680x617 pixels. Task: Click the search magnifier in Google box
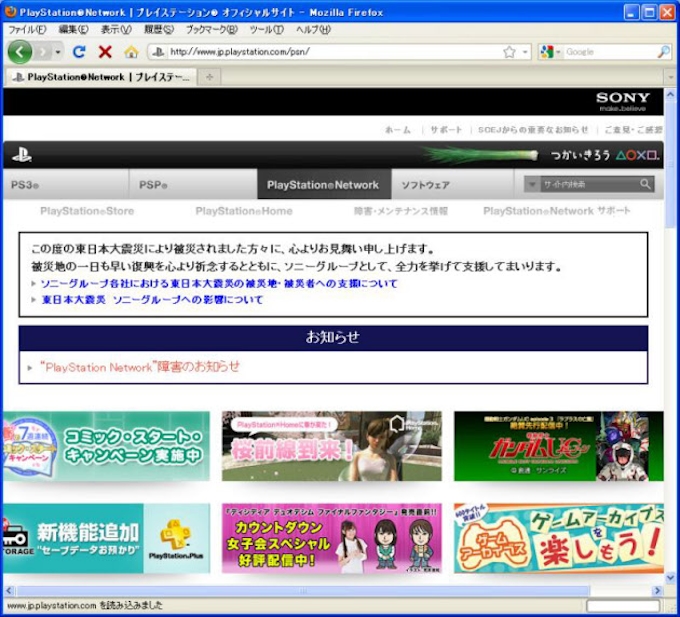click(663, 52)
